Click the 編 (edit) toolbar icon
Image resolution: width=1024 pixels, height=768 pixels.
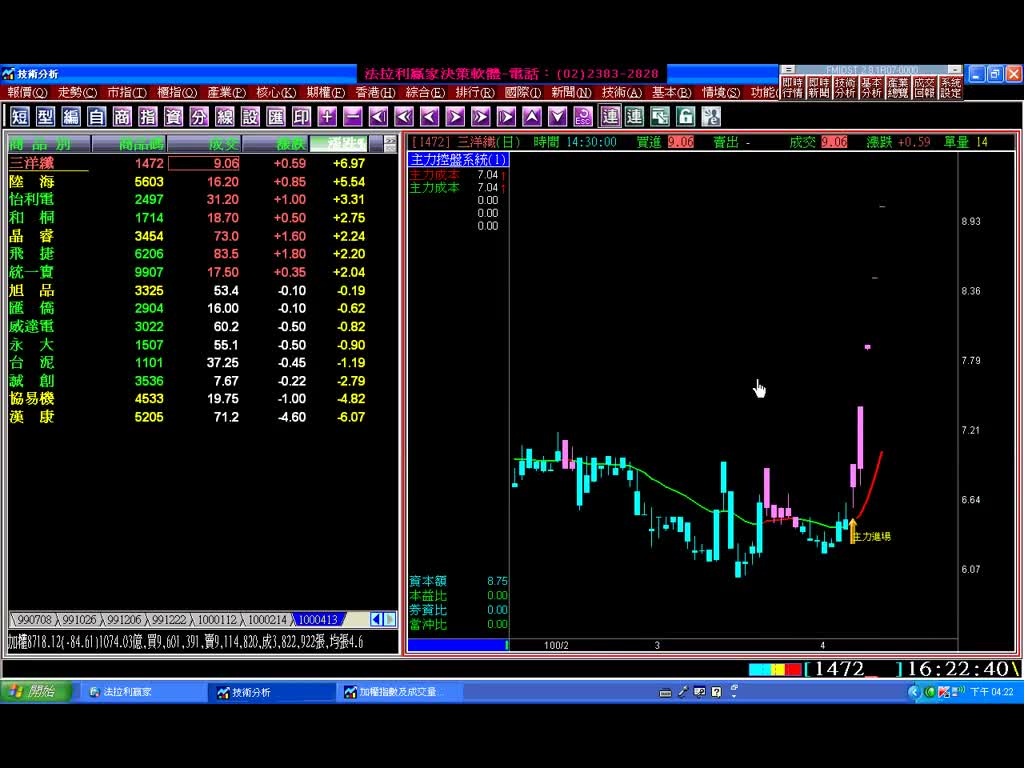click(x=71, y=117)
